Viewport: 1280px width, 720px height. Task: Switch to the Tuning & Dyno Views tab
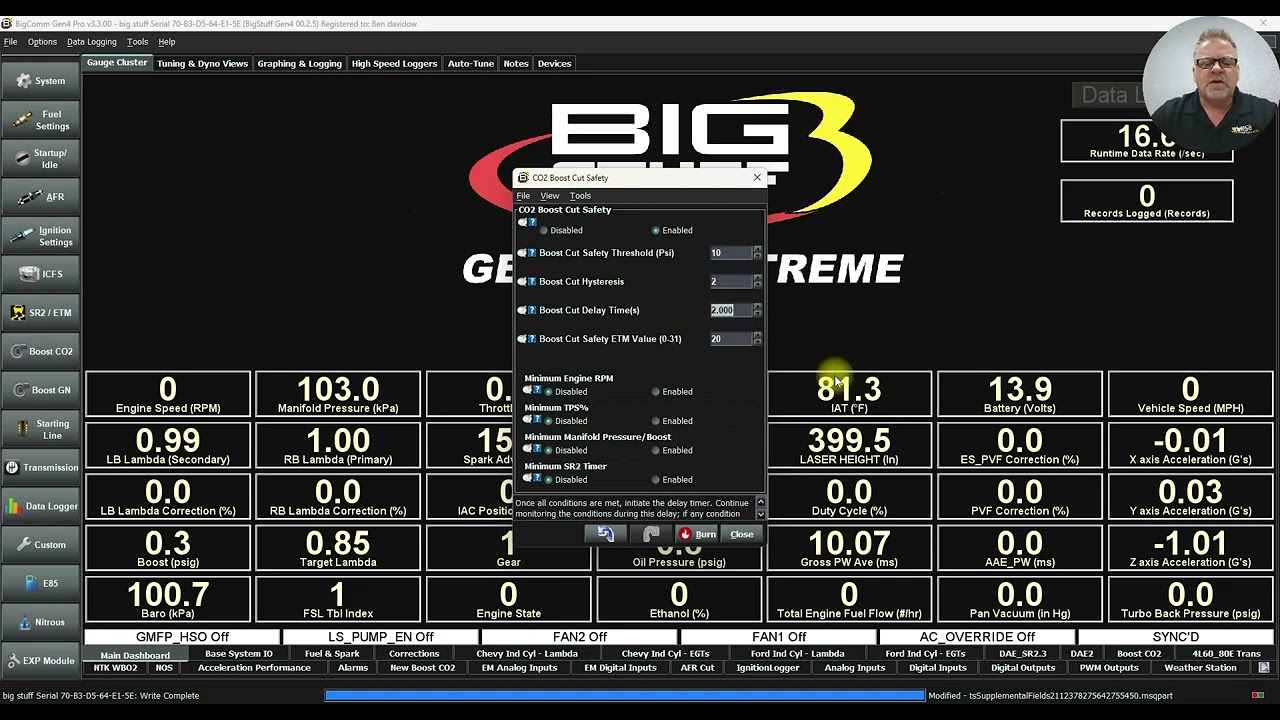coord(202,64)
